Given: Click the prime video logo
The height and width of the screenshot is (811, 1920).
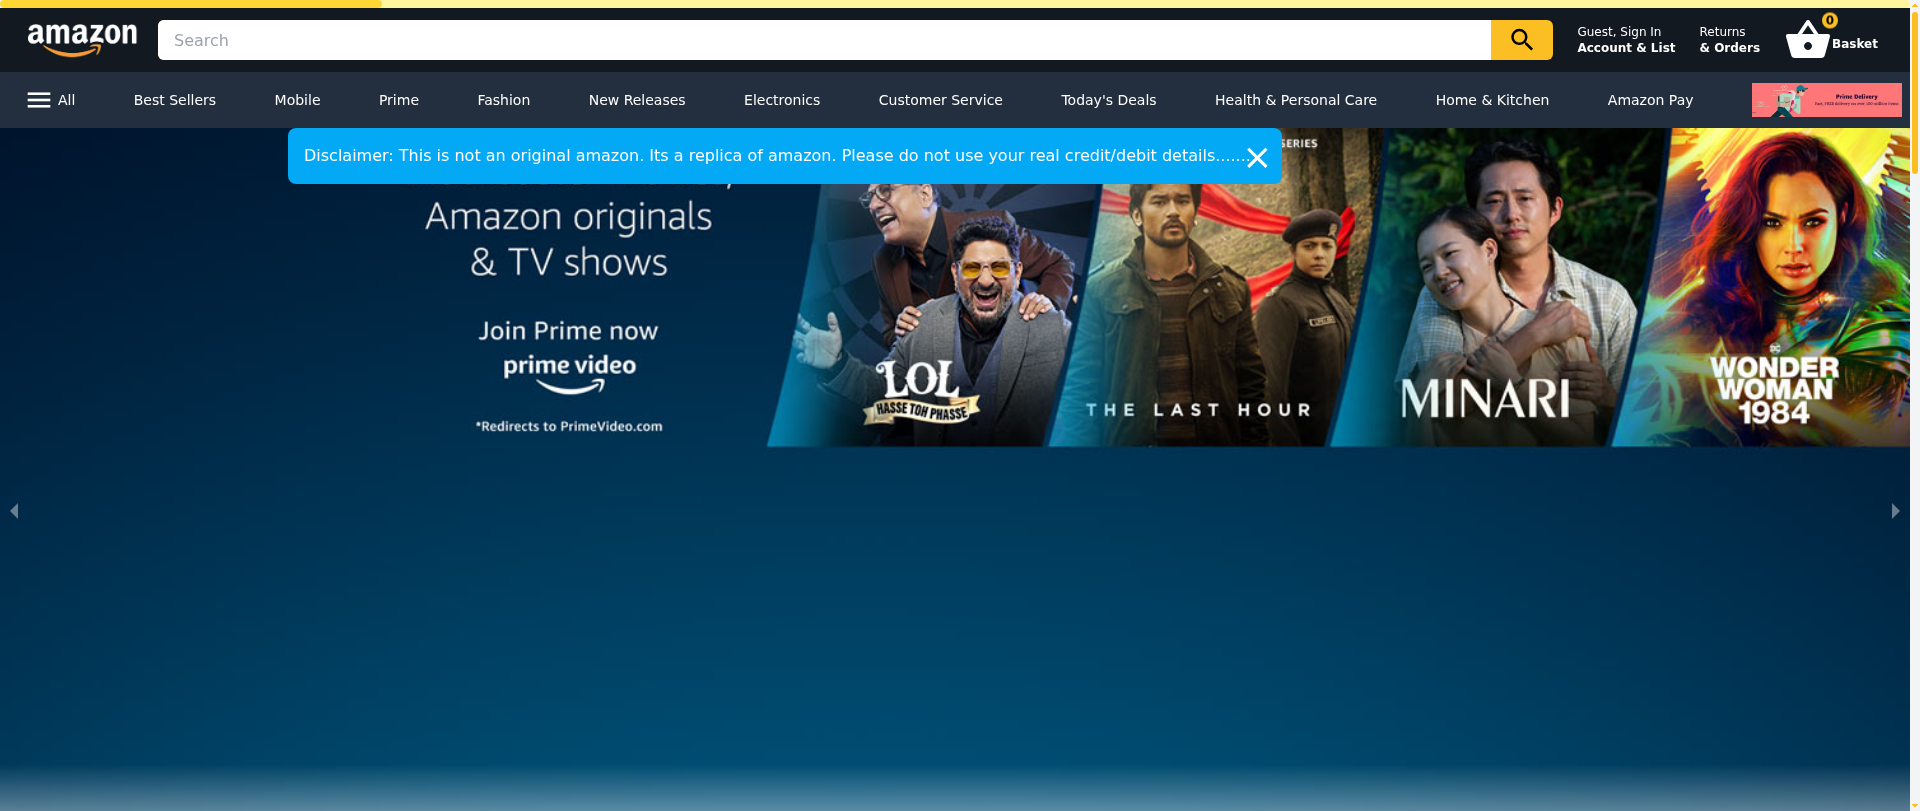Looking at the screenshot, I should pos(569,373).
